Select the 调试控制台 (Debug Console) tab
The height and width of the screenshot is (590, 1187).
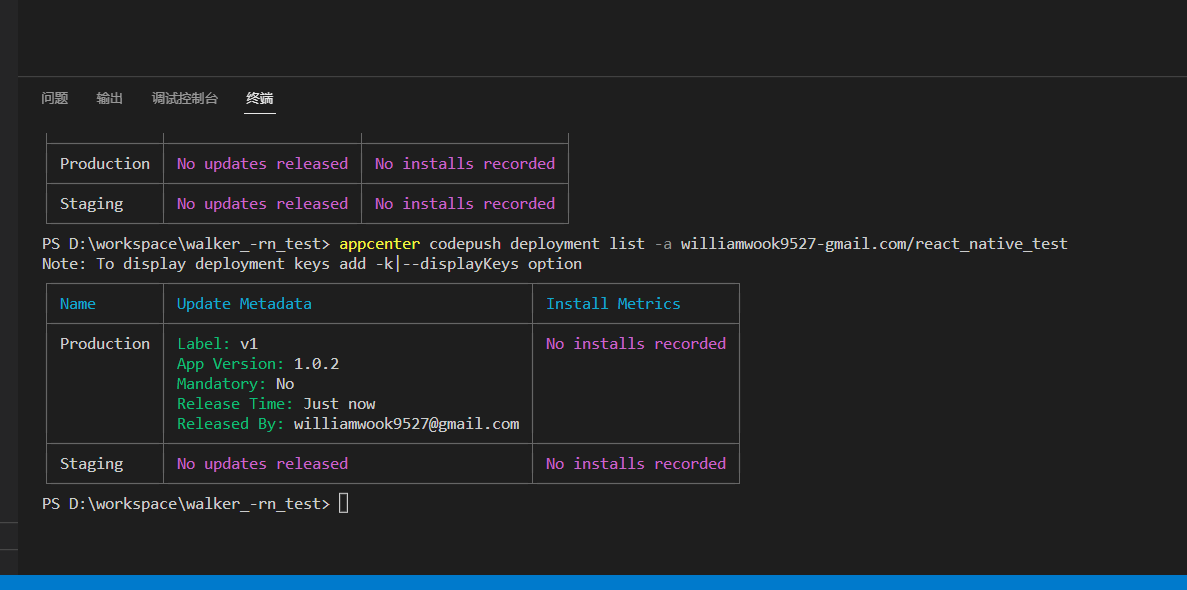pyautogui.click(x=185, y=98)
